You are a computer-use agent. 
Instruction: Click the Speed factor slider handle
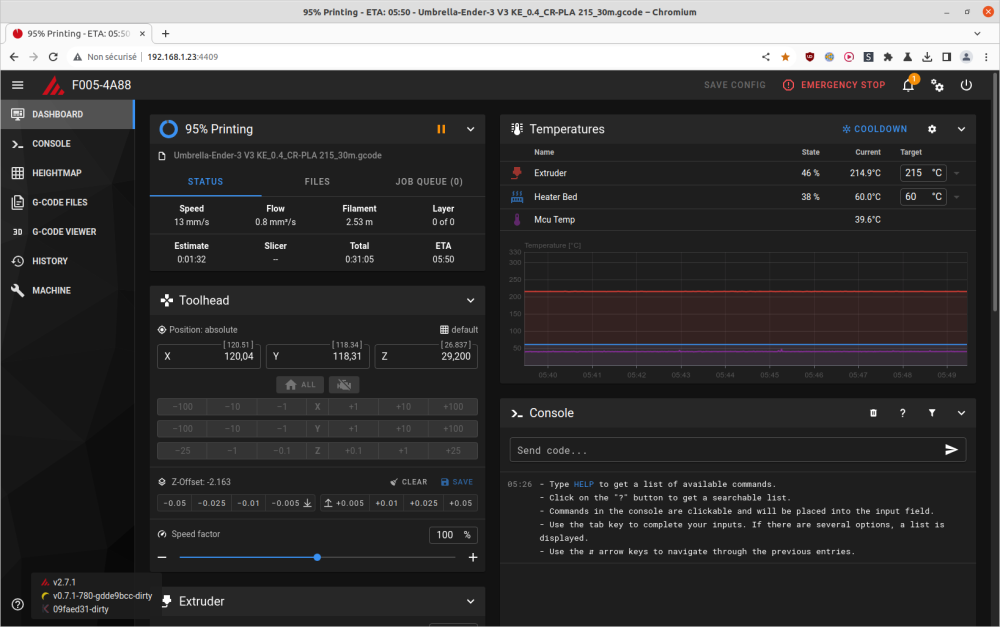317,557
